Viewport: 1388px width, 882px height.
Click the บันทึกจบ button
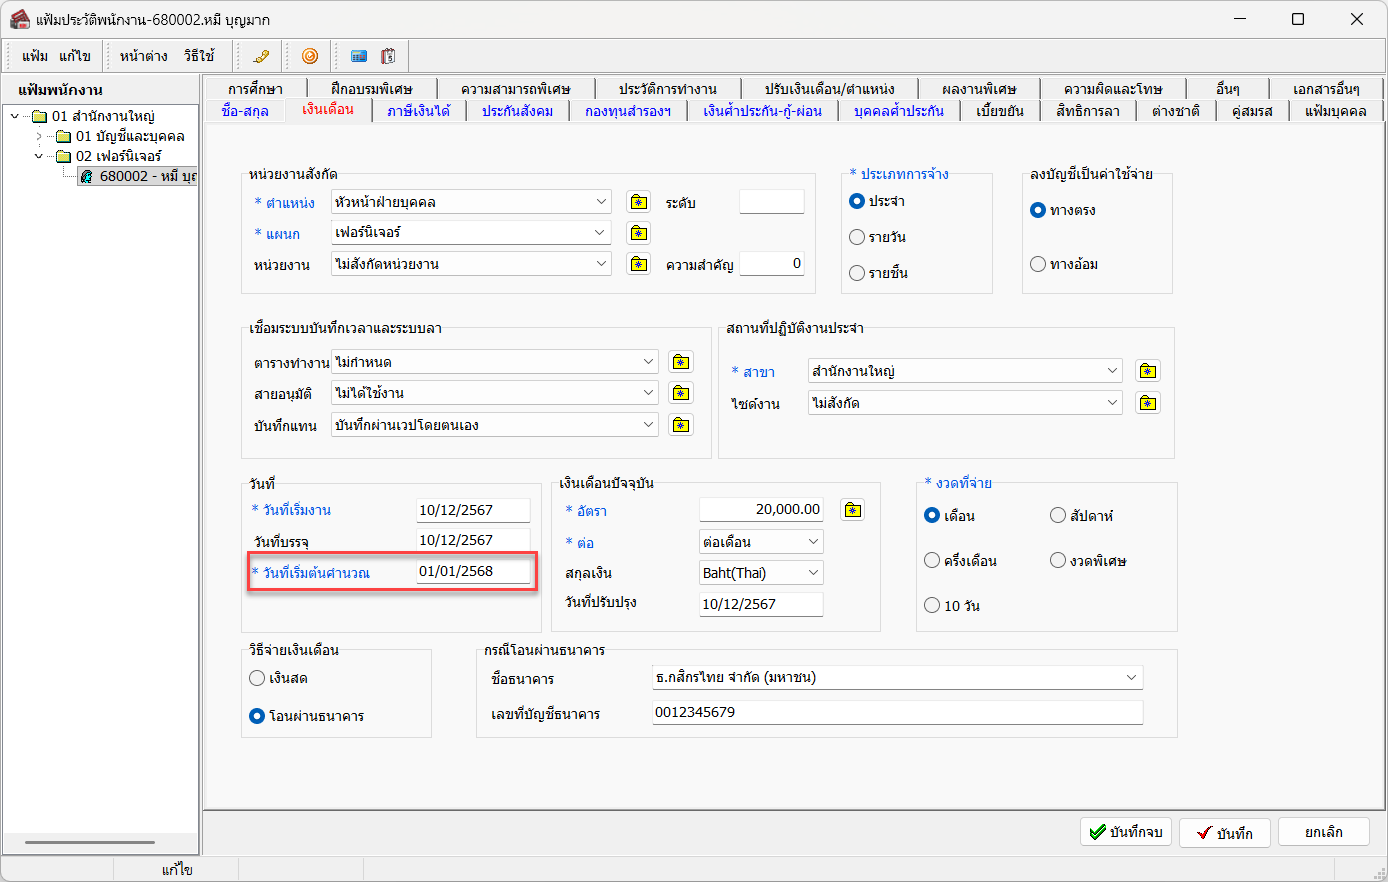(x=1125, y=832)
